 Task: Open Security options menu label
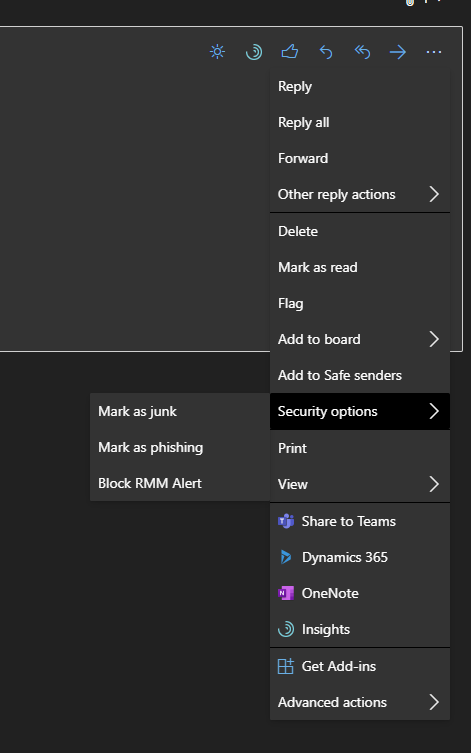(x=327, y=412)
